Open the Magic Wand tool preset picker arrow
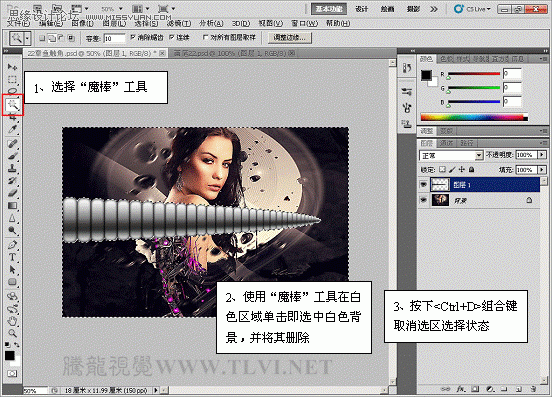 (27, 38)
